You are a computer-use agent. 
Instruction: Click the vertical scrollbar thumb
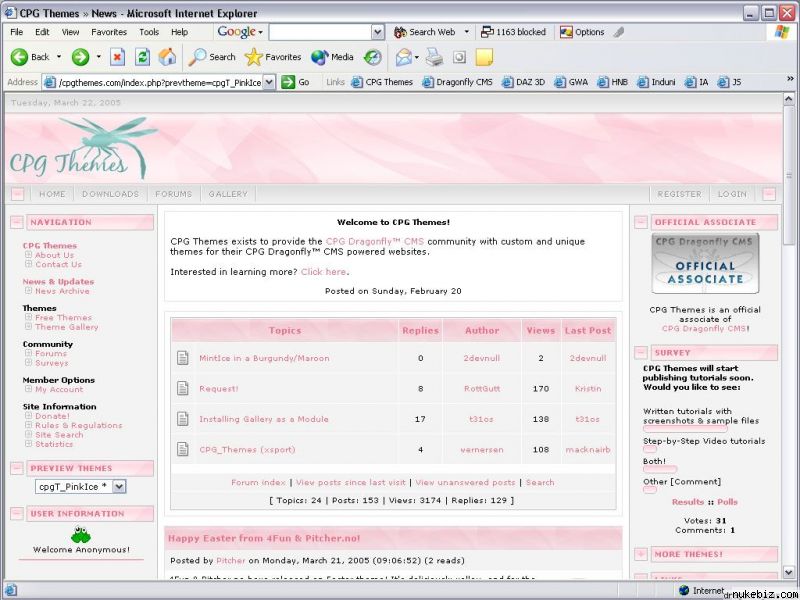[789, 175]
